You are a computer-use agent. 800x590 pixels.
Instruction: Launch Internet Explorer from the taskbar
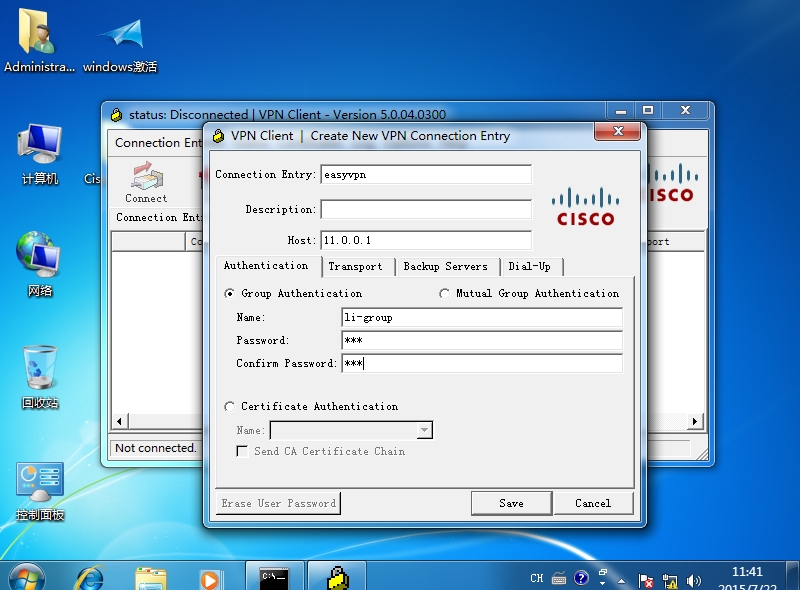point(89,579)
